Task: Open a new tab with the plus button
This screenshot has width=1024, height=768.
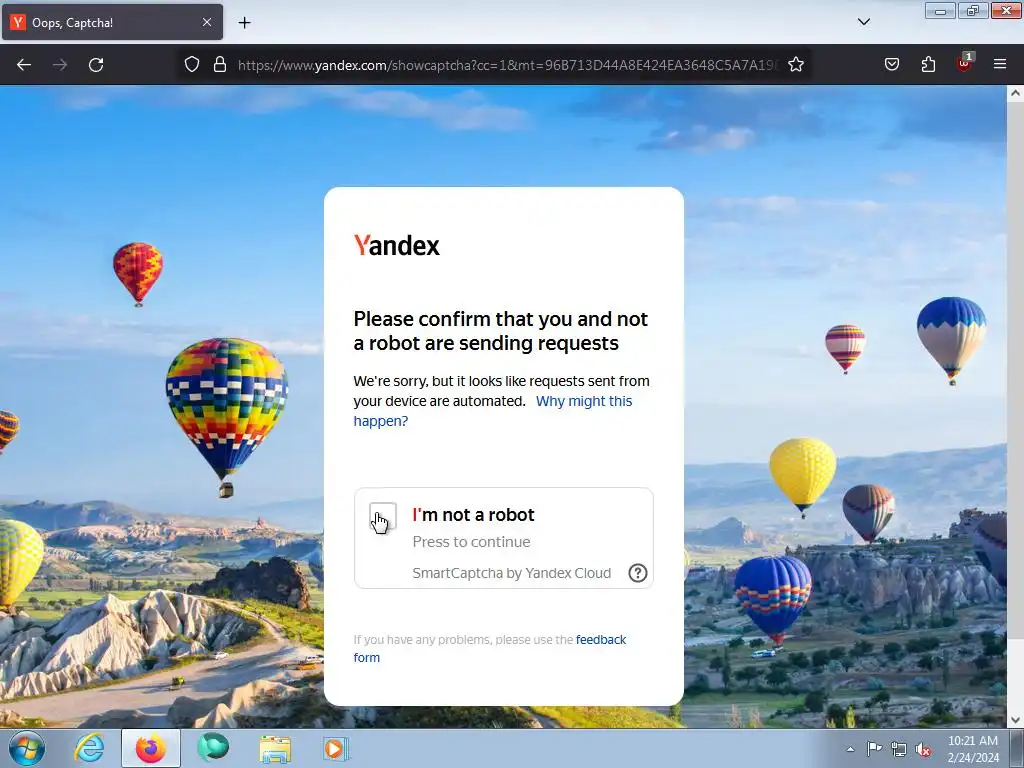Action: pos(244,22)
